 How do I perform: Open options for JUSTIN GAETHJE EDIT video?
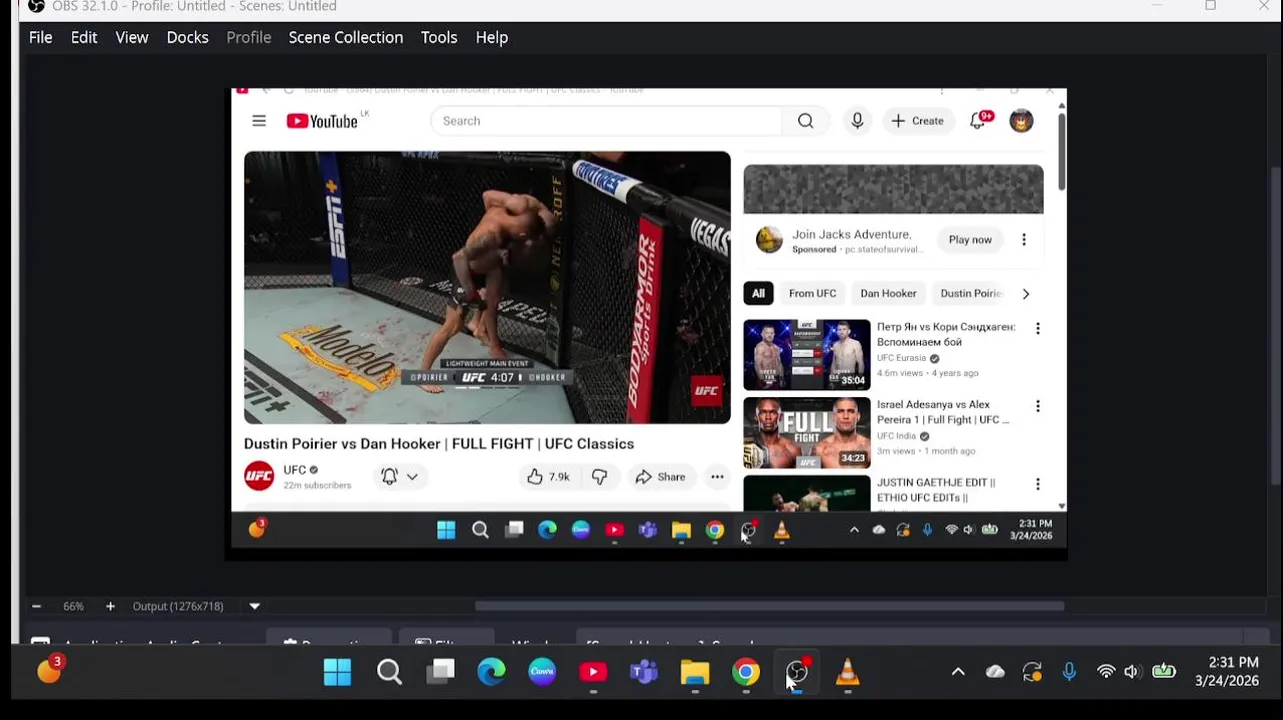click(x=1038, y=484)
